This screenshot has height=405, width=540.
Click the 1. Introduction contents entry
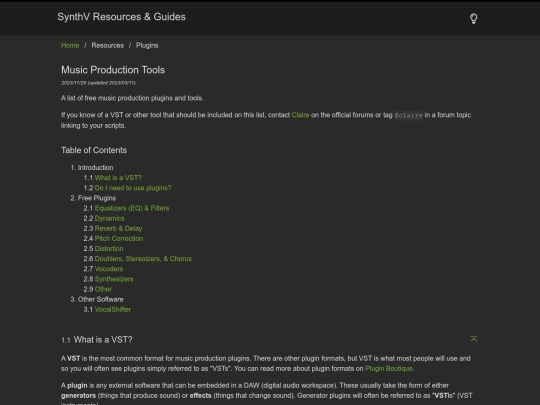coord(92,168)
